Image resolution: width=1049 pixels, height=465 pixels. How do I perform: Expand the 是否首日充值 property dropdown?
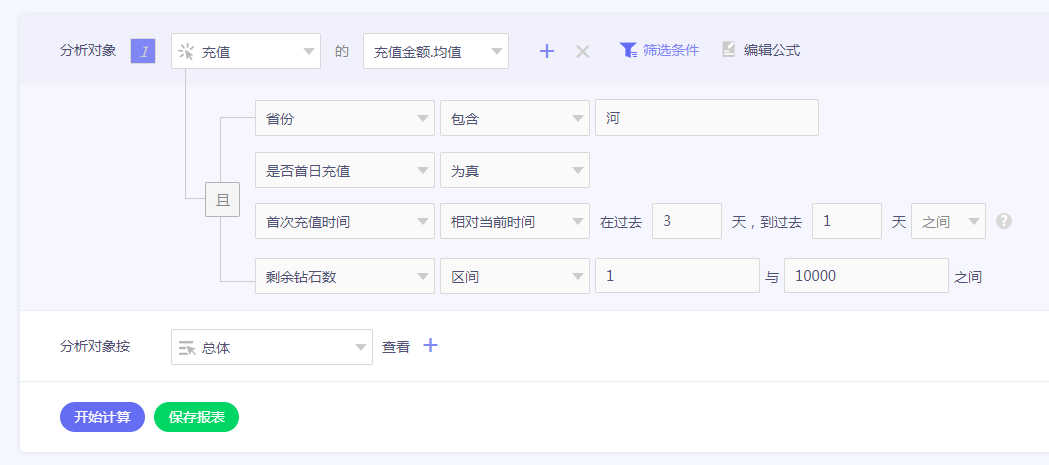[x=344, y=170]
